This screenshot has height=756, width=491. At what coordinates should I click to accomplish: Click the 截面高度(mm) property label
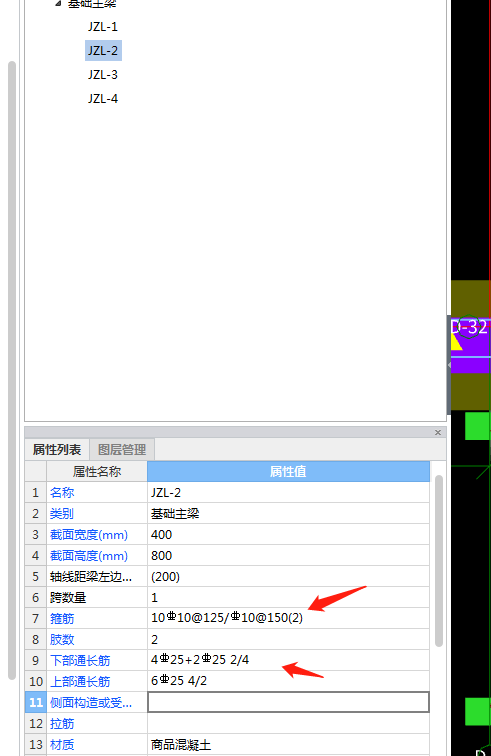coord(89,556)
